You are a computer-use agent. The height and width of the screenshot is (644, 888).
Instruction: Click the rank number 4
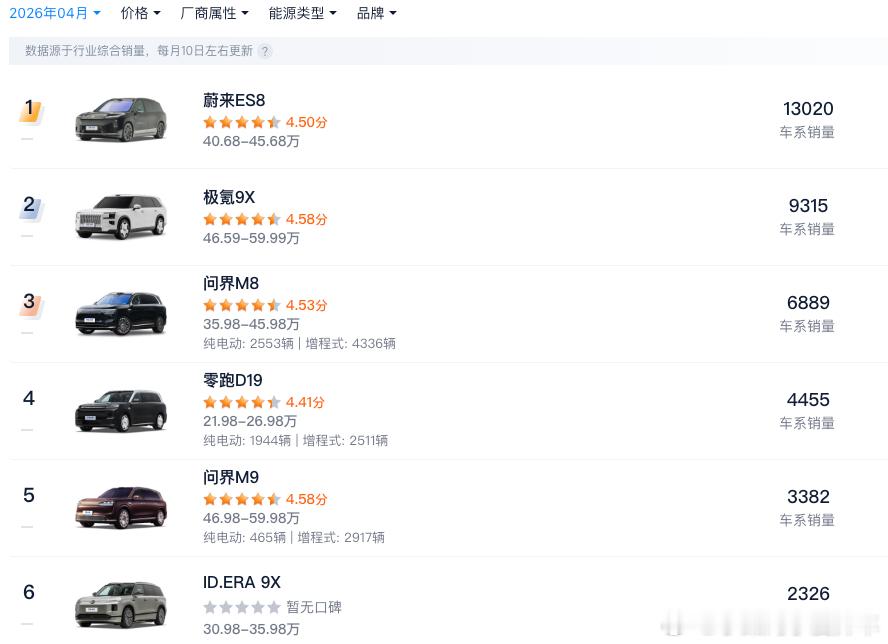(x=29, y=398)
